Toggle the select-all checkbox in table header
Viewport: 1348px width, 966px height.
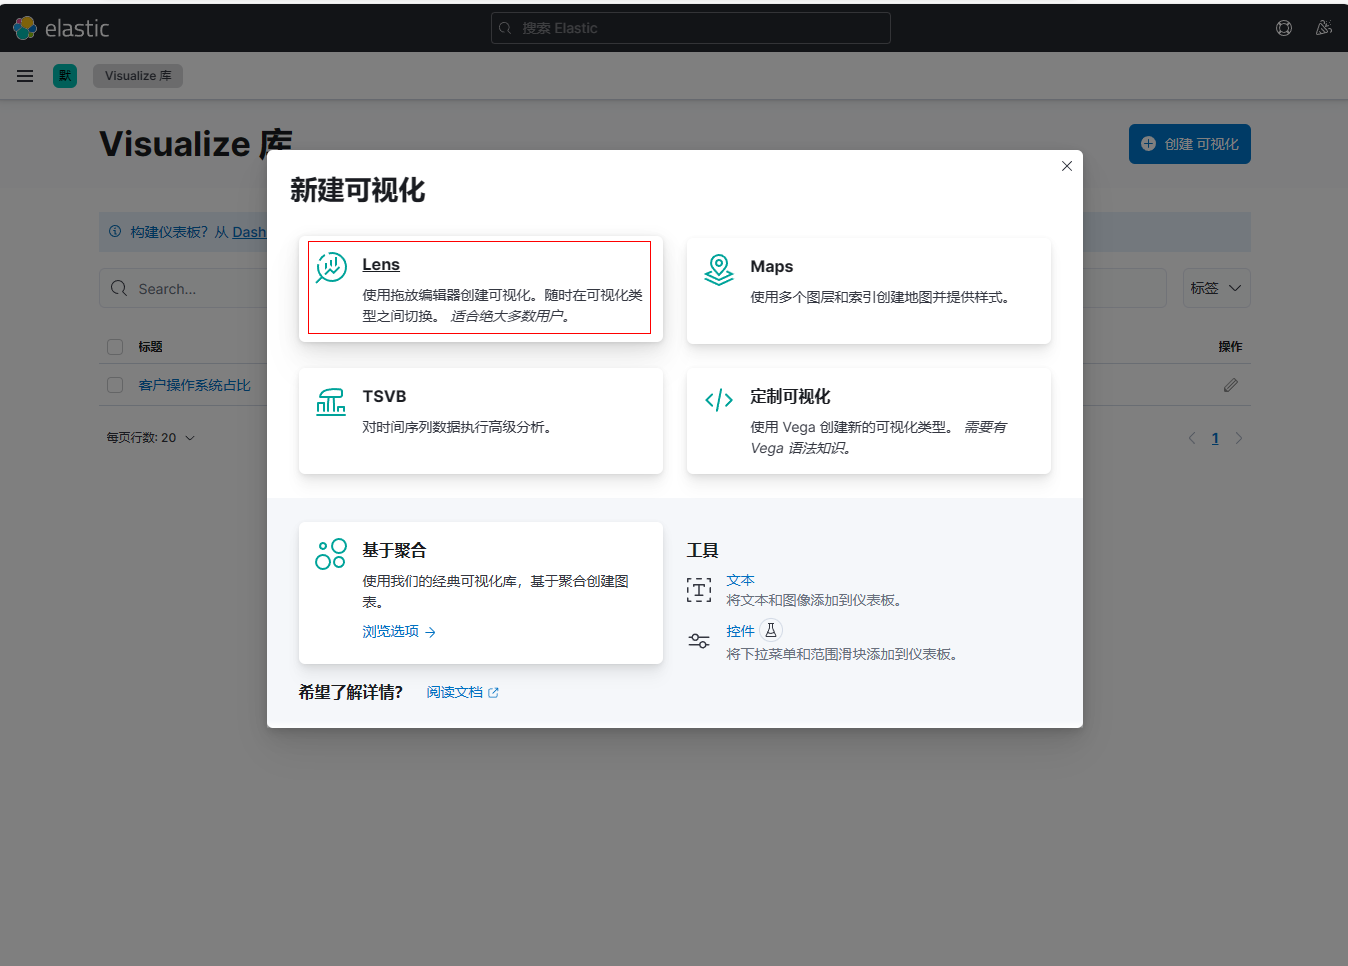click(115, 347)
